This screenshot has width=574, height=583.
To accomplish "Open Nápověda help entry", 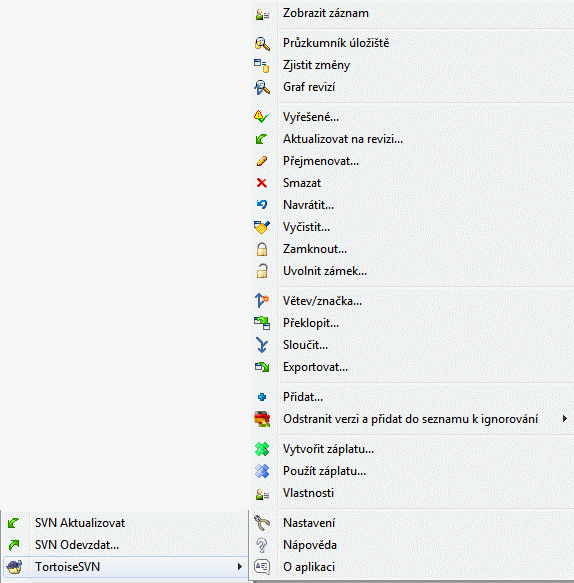I will 413,545.
